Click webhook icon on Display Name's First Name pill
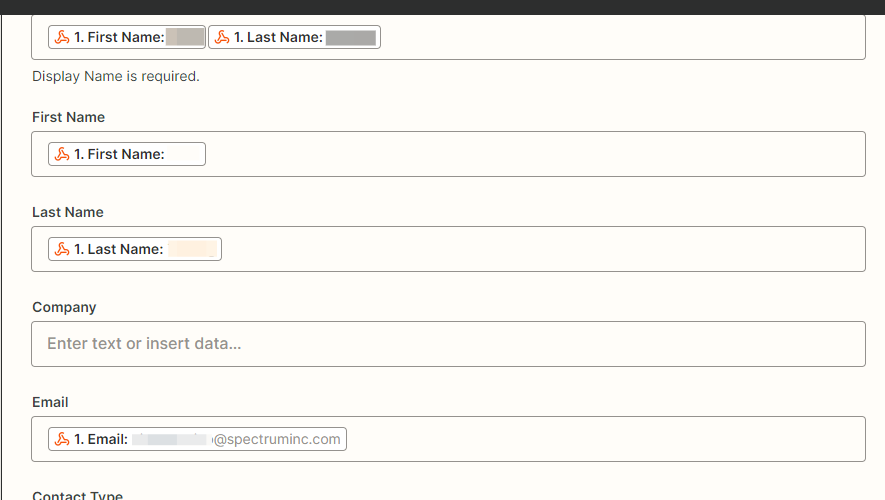The height and width of the screenshot is (500, 885). 62,38
